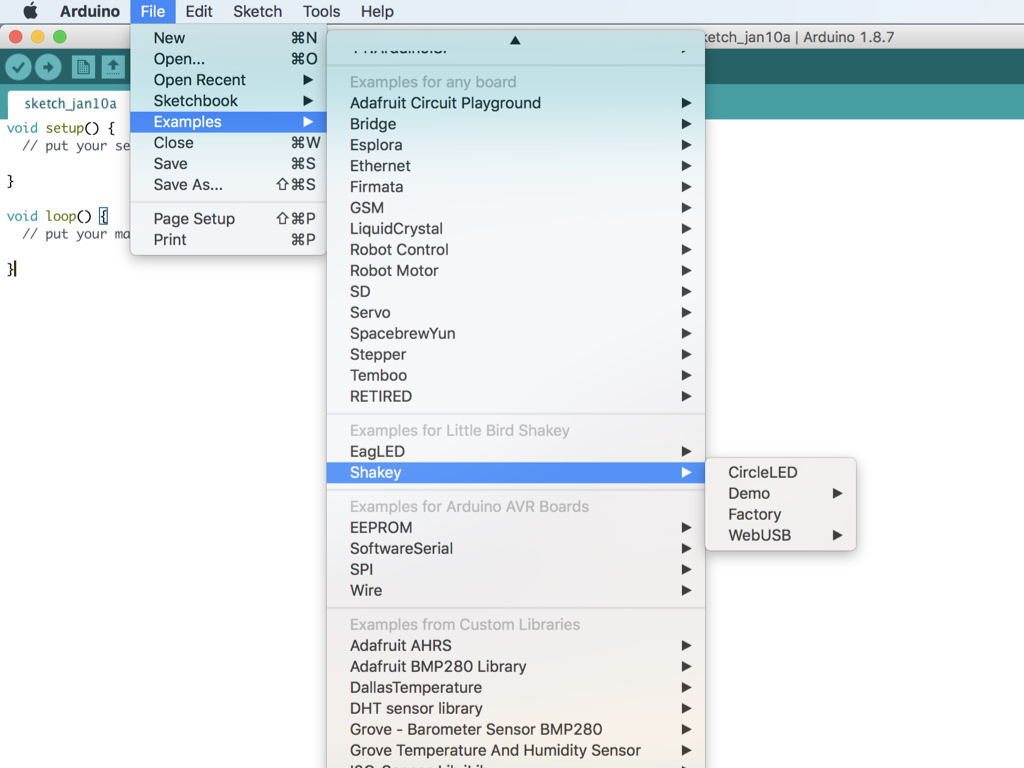The width and height of the screenshot is (1024, 768).
Task: Select the highlighted Examples item
Action: click(228, 121)
